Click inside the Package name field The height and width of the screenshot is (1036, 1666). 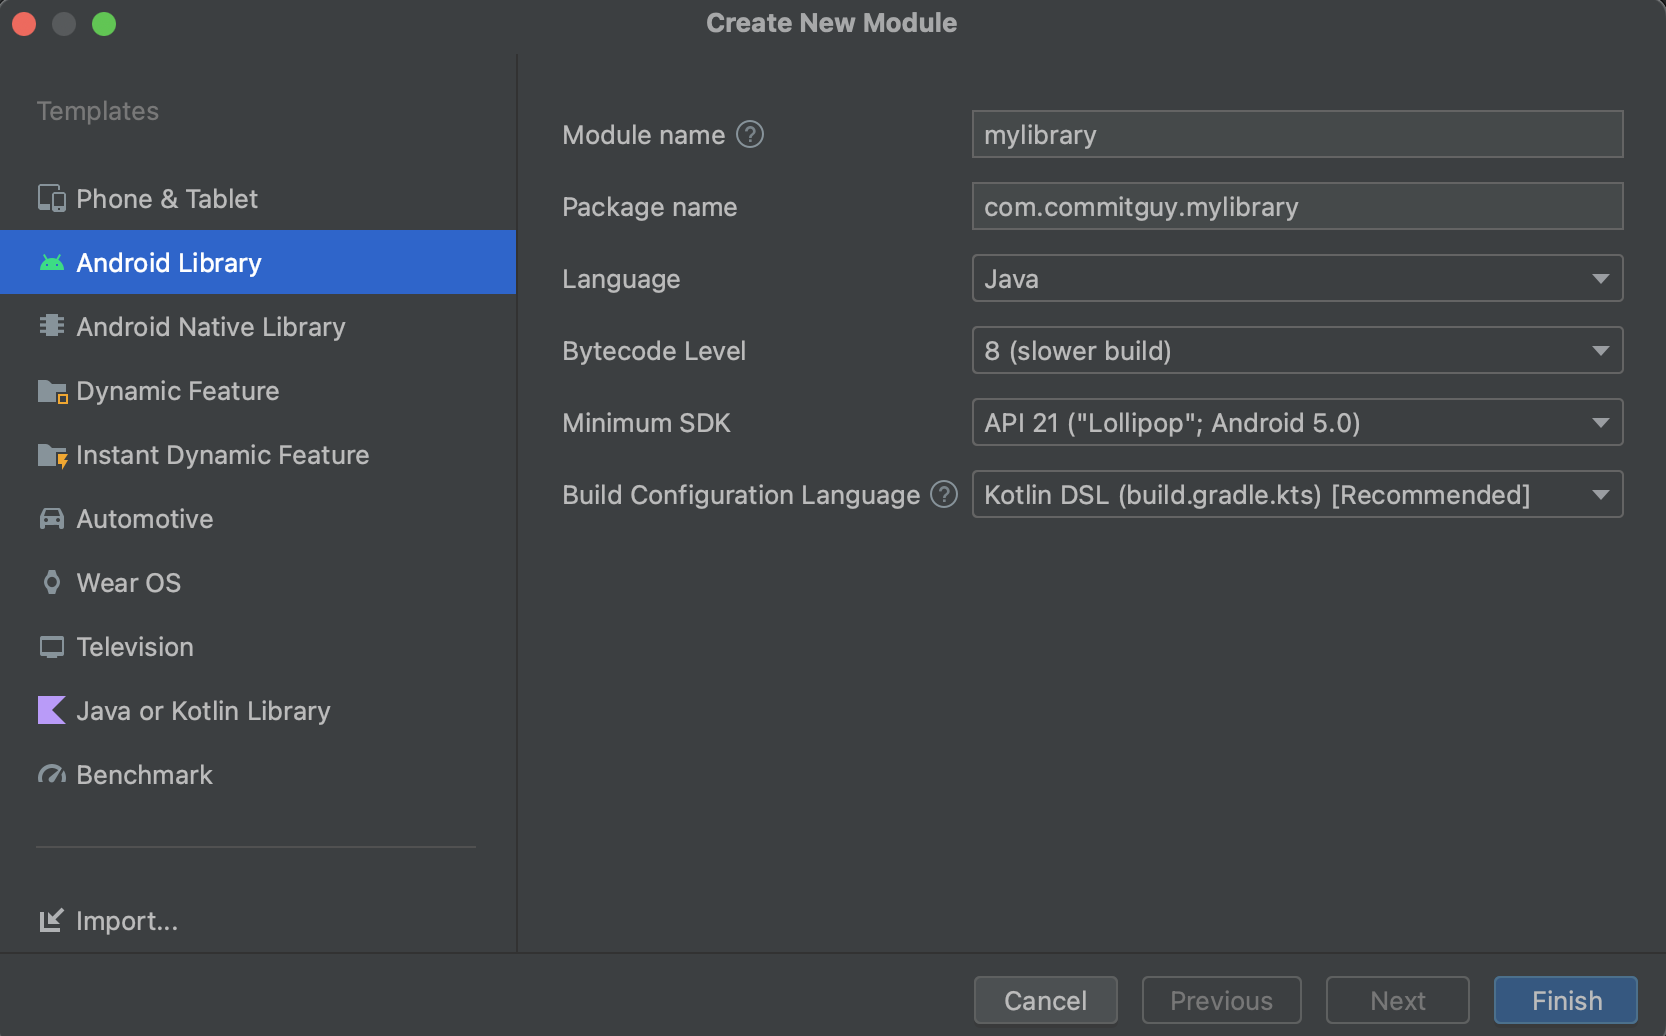point(1297,206)
